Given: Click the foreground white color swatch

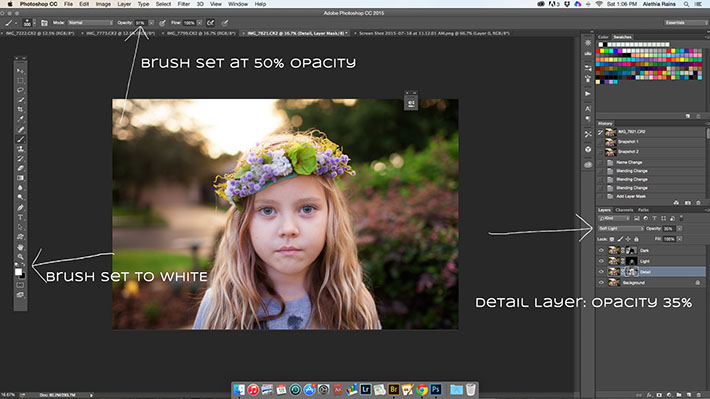Looking at the screenshot, I should [x=18, y=271].
